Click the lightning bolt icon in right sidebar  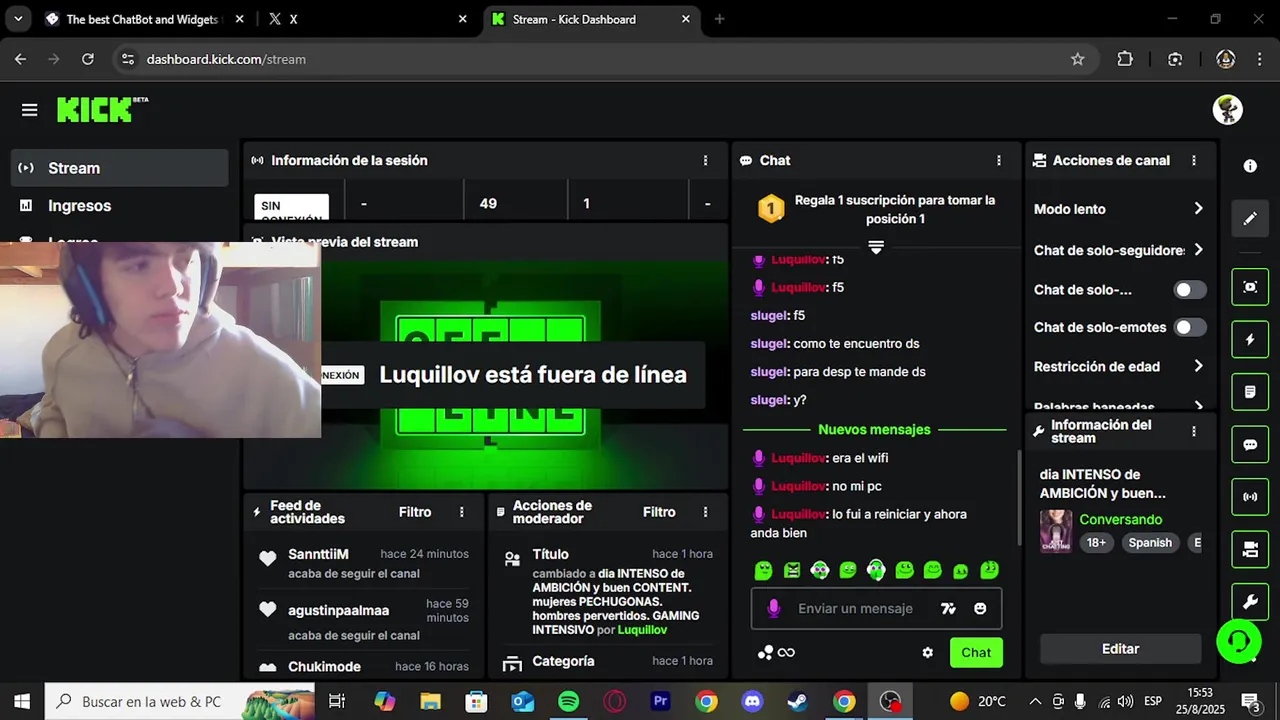[1250, 340]
